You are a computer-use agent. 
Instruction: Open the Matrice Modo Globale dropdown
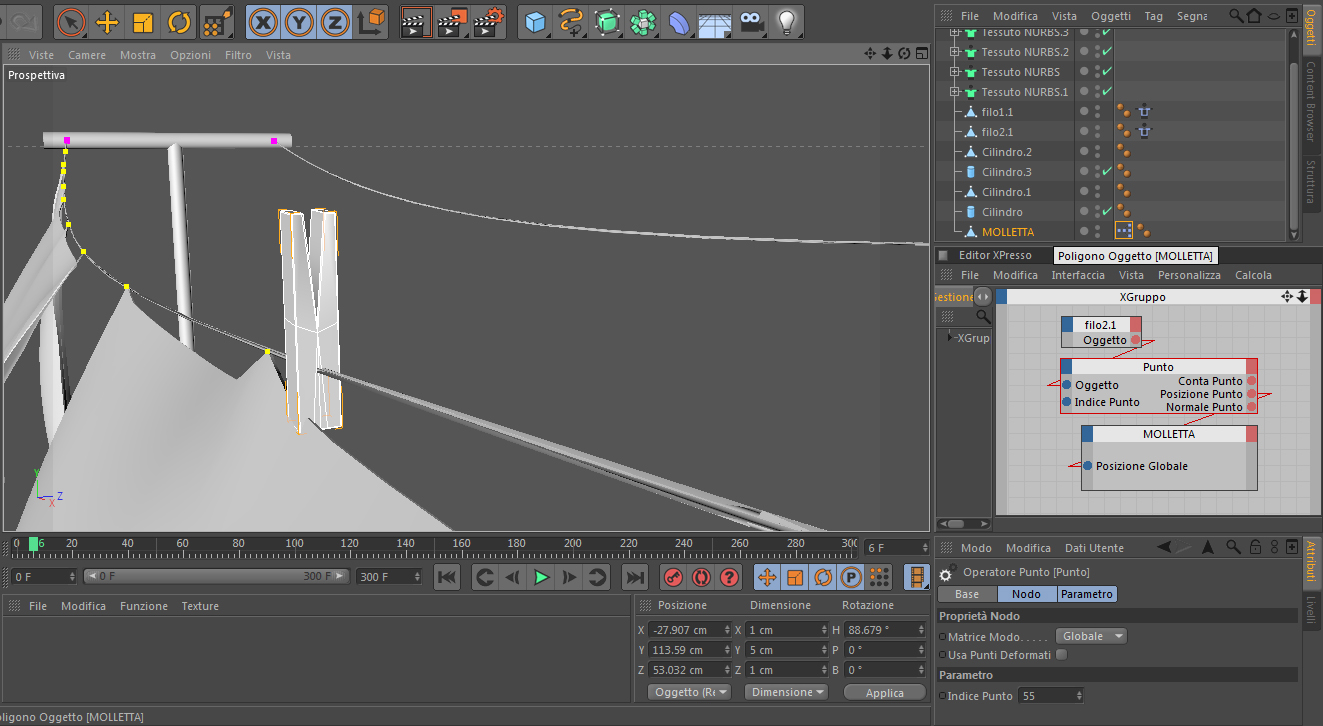1091,636
